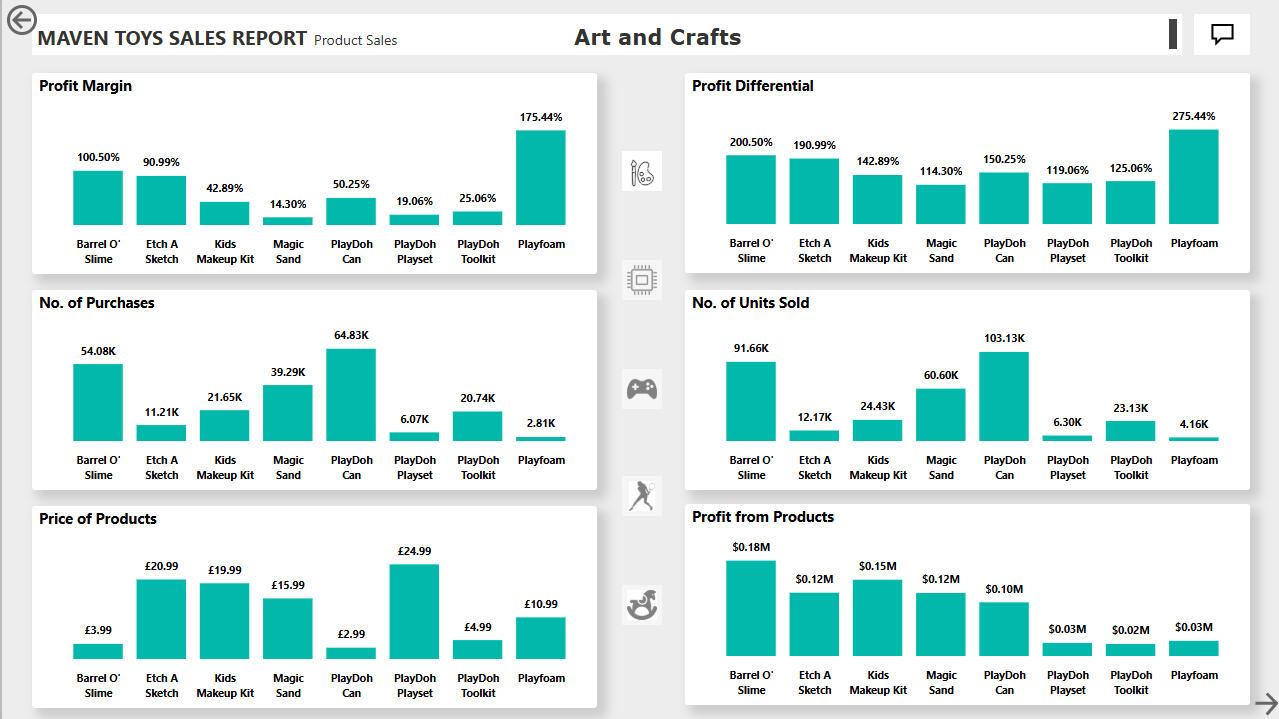Select the Electronics chip category icon
The height and width of the screenshot is (719, 1279).
[x=641, y=280]
